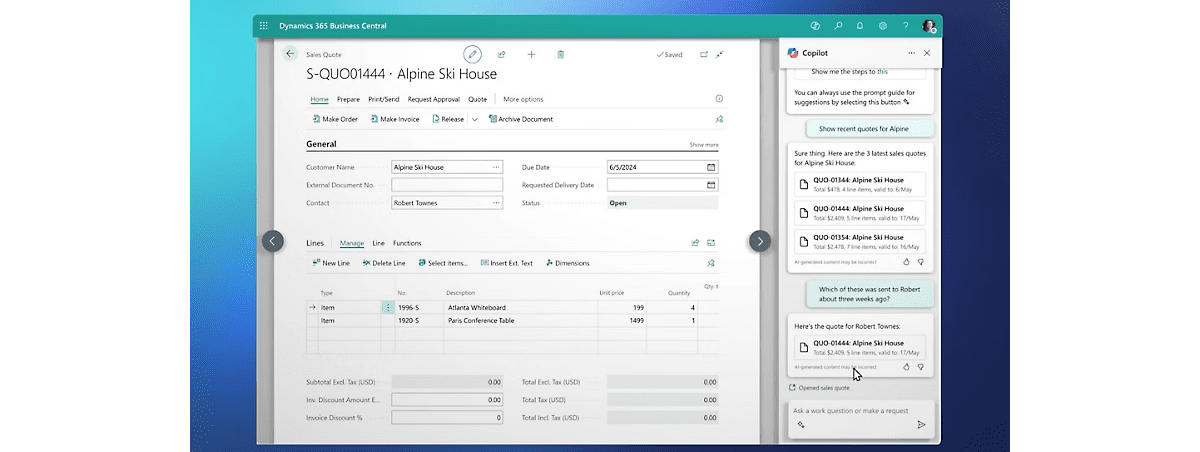Close the Copilot pane
The image size is (1200, 452).
927,53
